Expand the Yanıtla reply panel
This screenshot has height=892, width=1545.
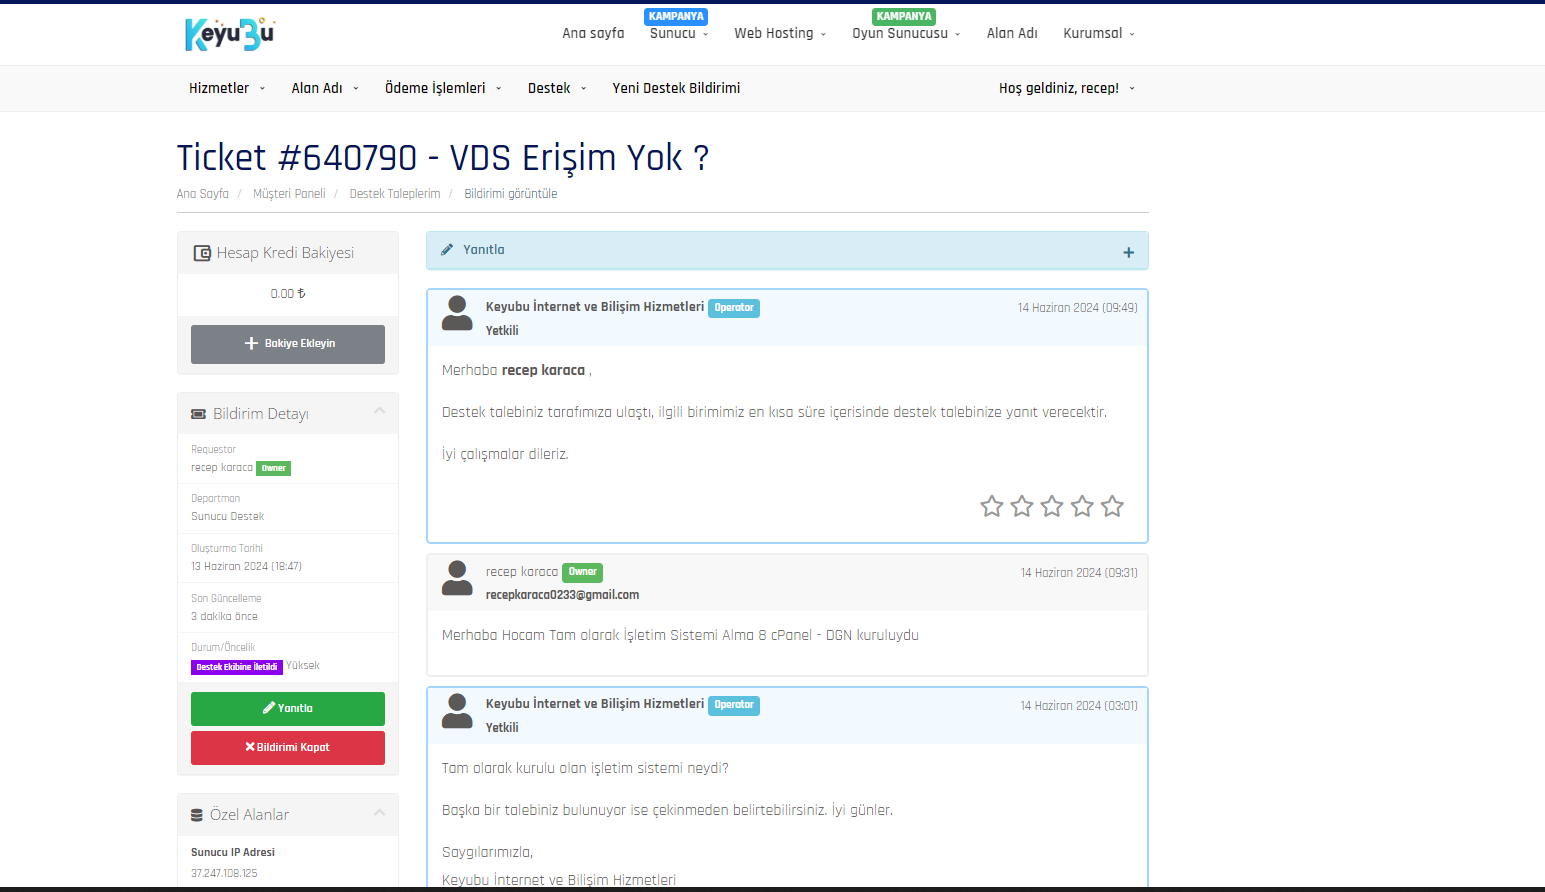click(x=787, y=251)
